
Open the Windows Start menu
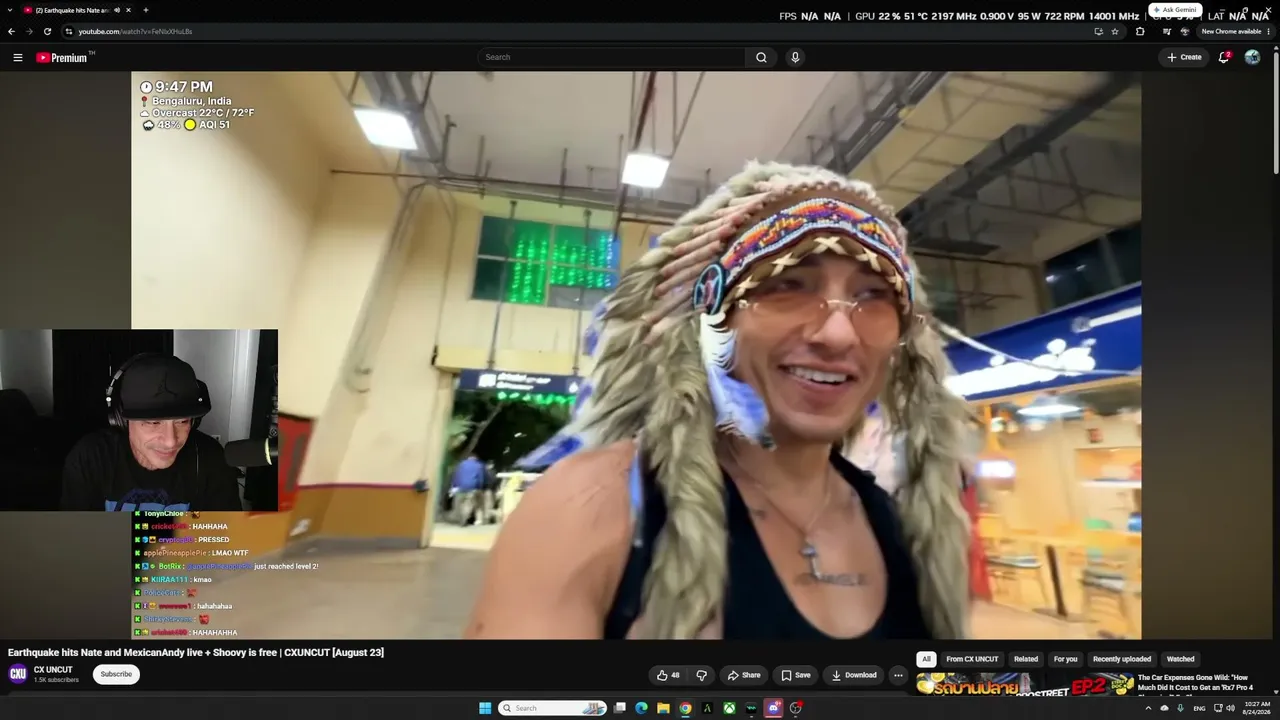[x=485, y=708]
